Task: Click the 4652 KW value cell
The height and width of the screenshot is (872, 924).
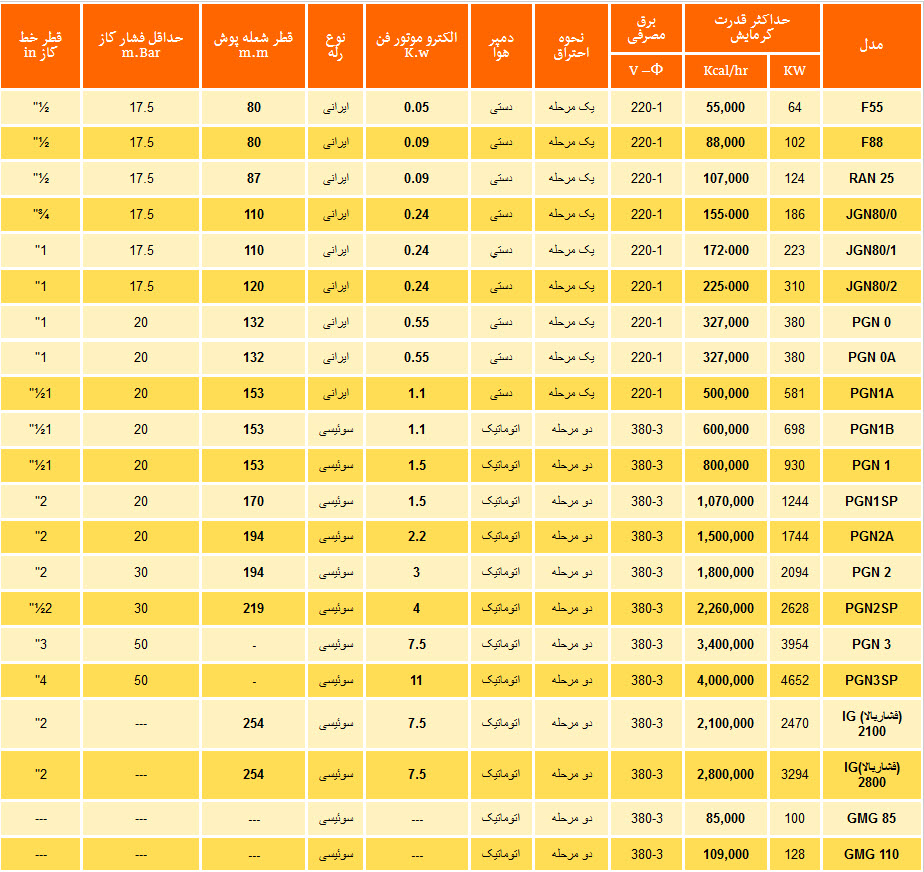Action: pos(795,681)
